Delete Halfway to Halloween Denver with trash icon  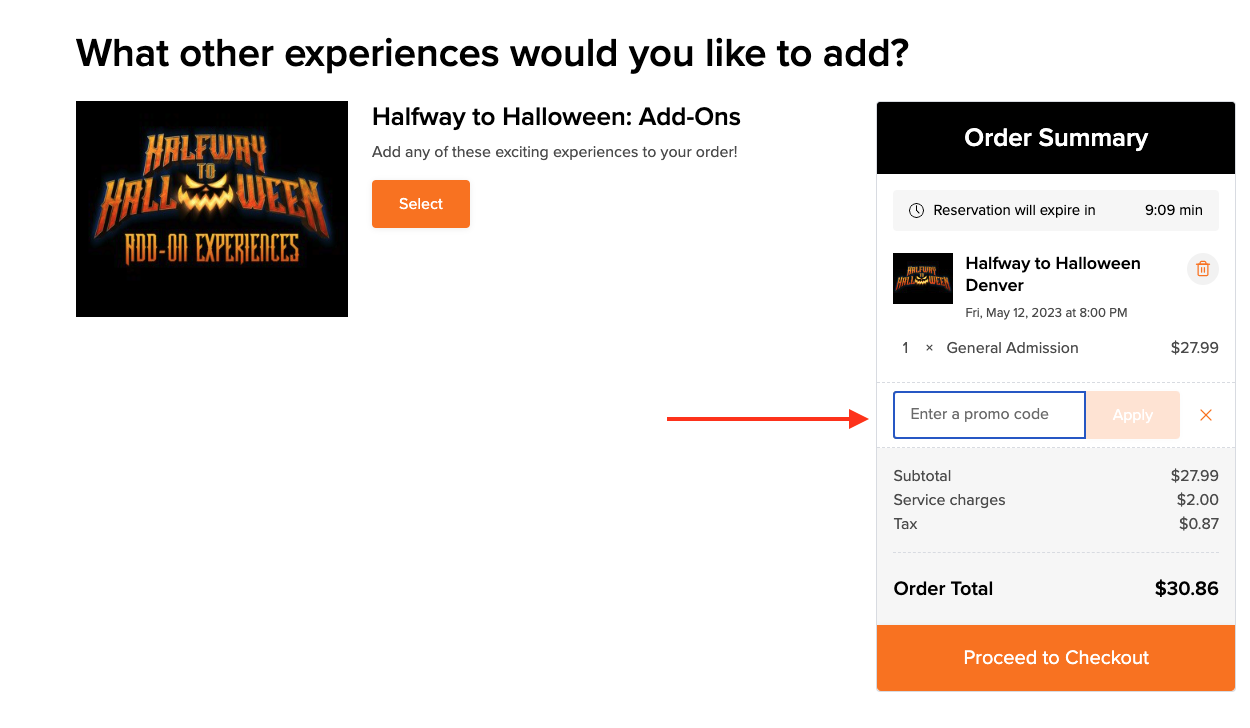[x=1203, y=269]
